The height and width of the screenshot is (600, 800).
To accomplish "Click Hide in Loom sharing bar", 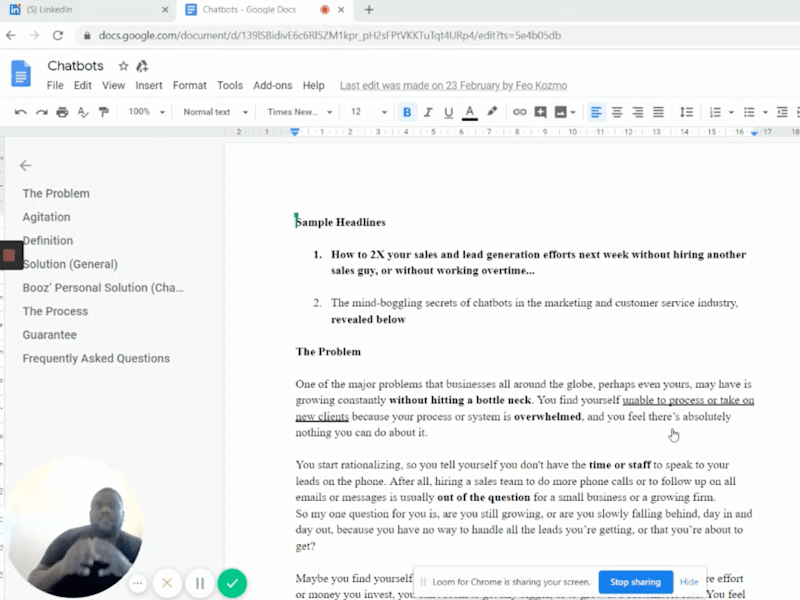I will click(689, 582).
